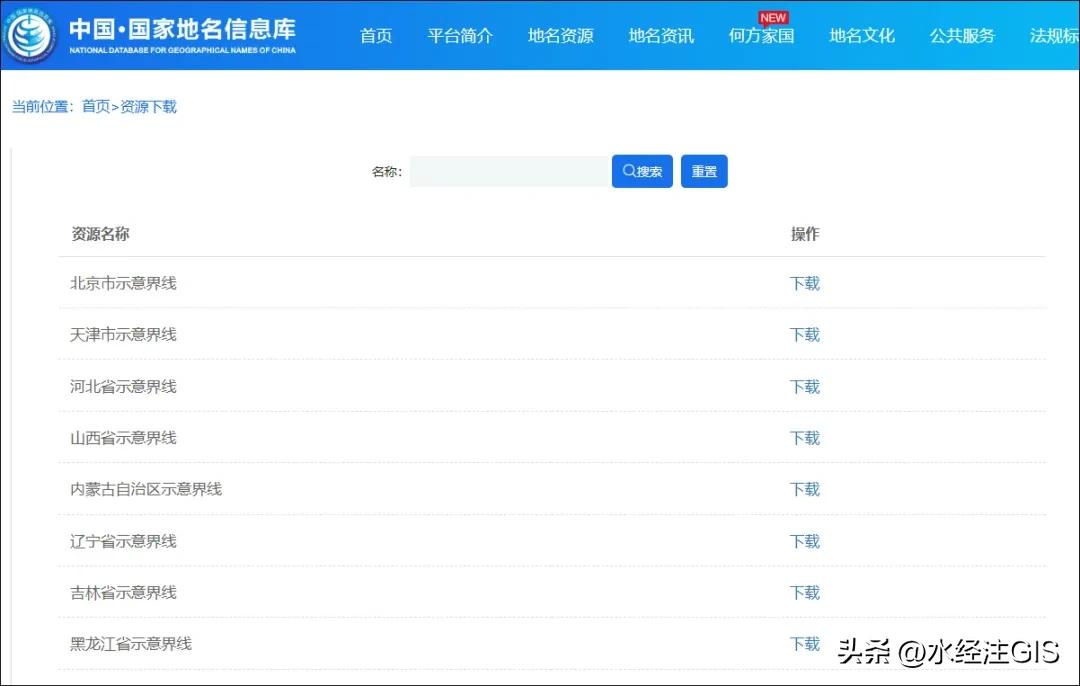1080x686 pixels.
Task: Go to the 地名资源 navigation tab
Action: tap(560, 36)
